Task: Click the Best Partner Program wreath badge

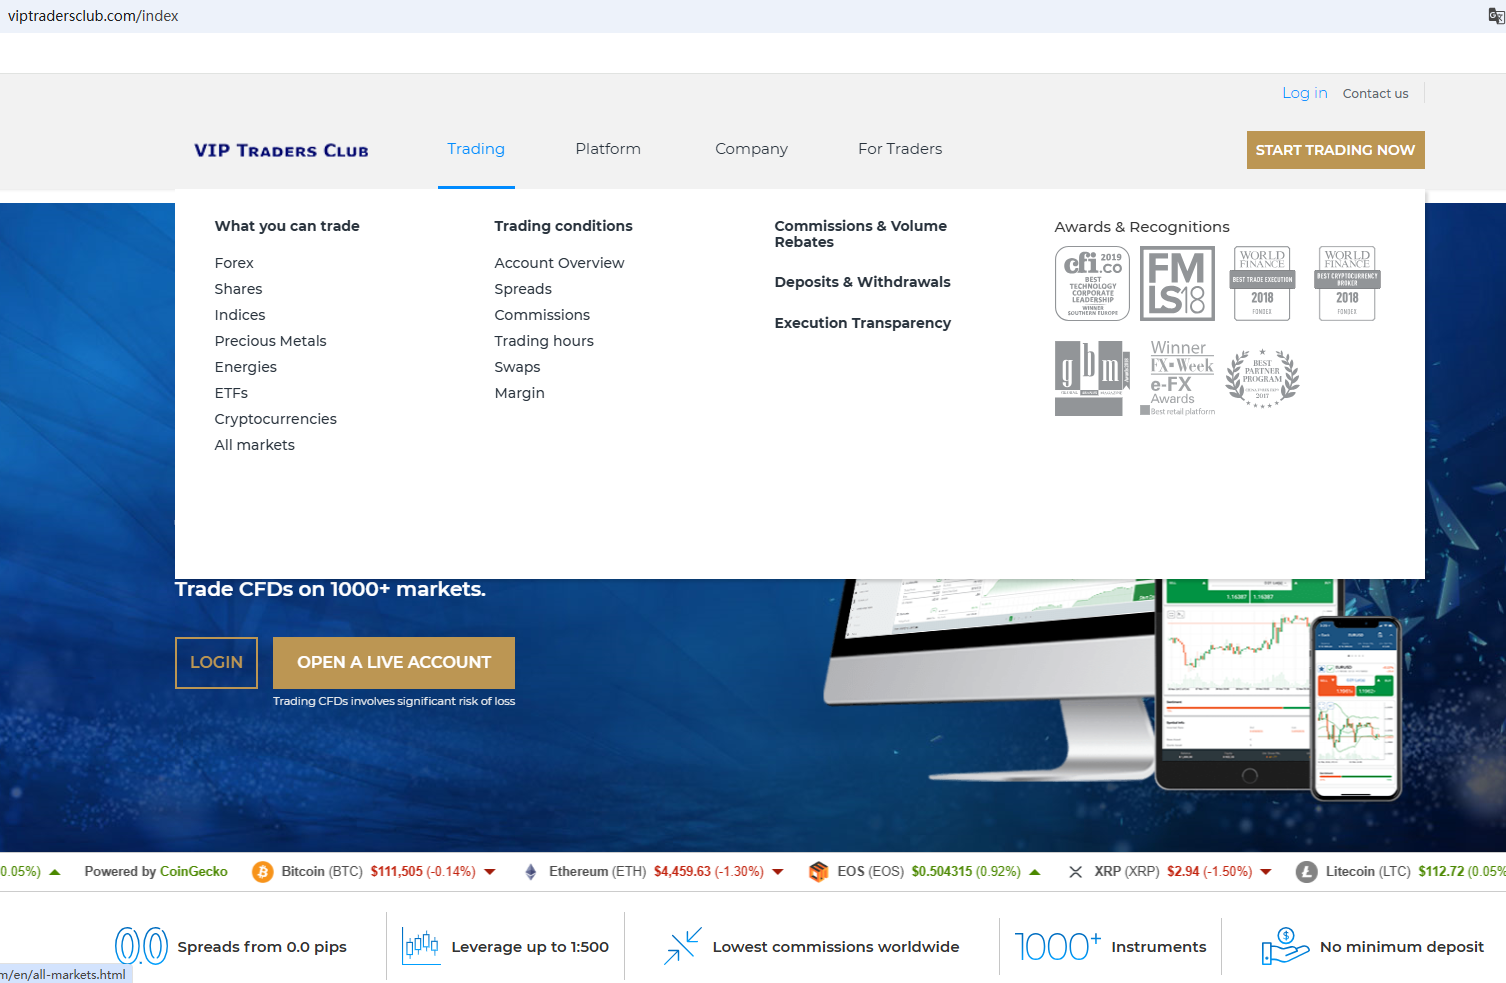Action: (1262, 378)
